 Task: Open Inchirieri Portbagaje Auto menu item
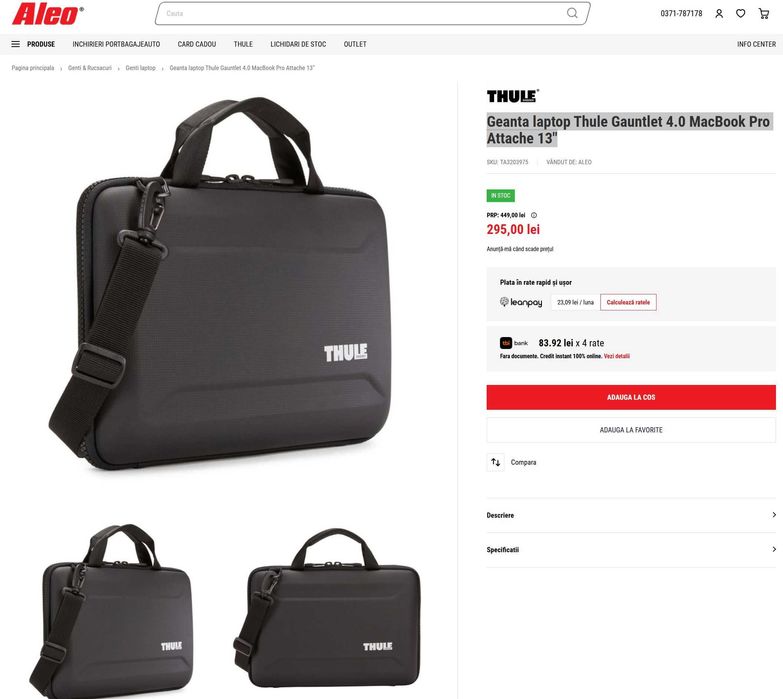(116, 44)
